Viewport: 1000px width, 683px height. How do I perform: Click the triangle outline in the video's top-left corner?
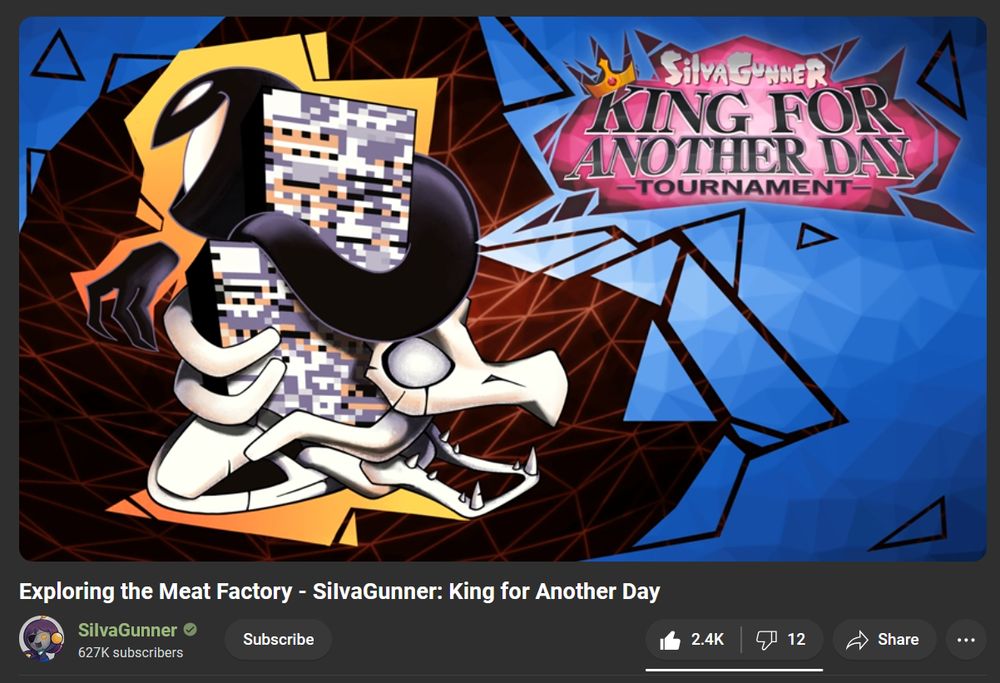[57, 56]
